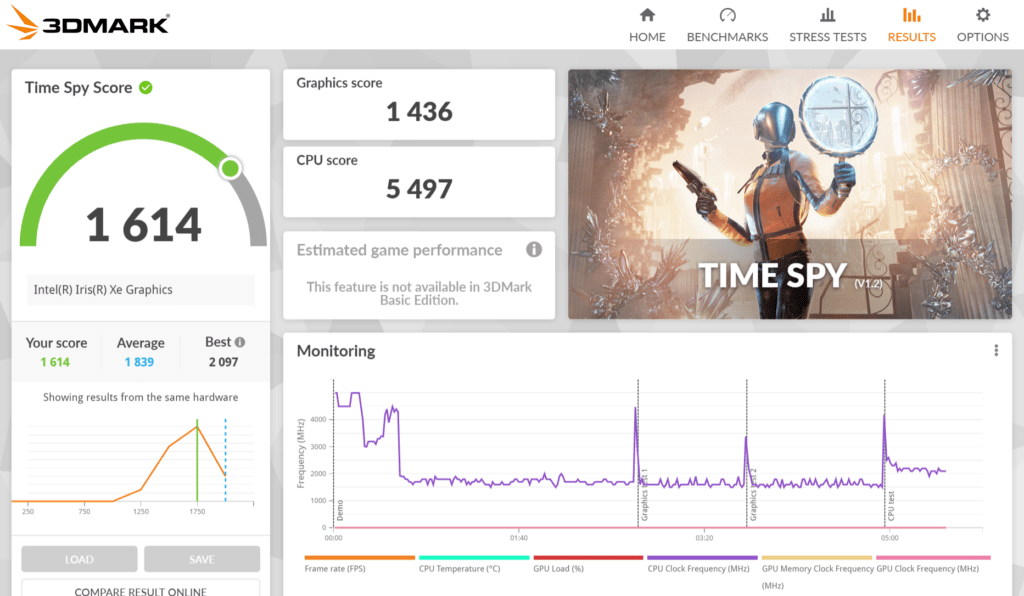
Task: Click the LOAD button
Action: [x=79, y=559]
